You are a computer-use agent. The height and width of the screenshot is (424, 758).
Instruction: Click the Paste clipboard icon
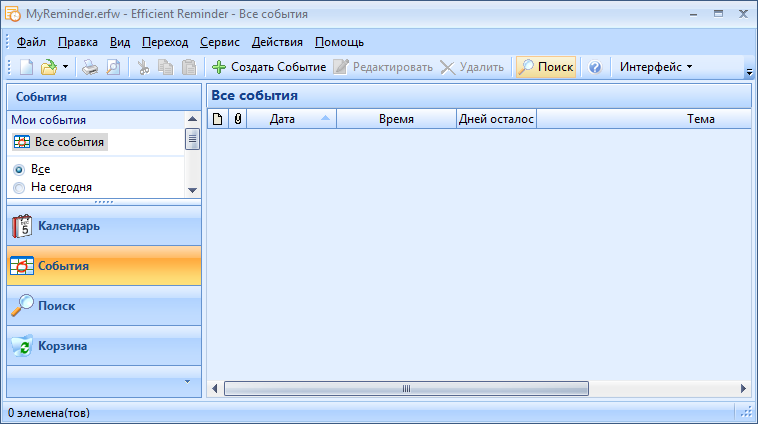click(189, 67)
